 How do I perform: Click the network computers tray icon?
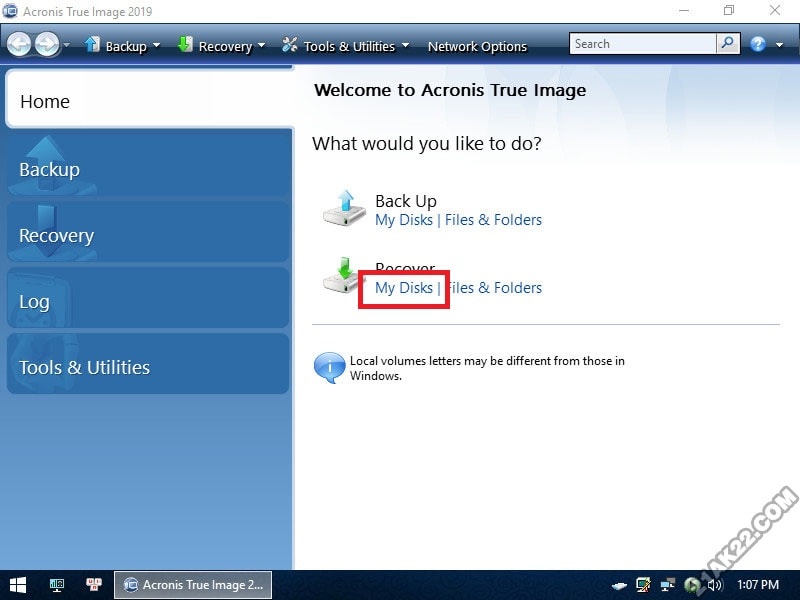pos(667,585)
